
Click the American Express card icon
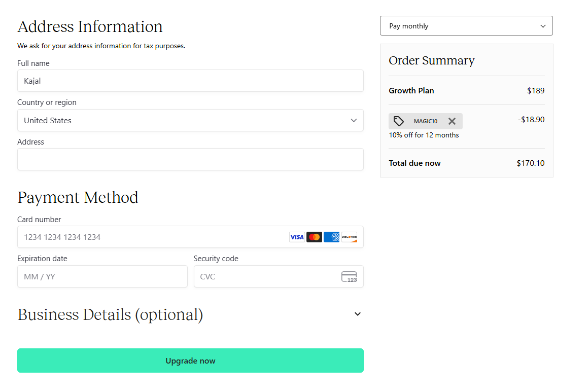pyautogui.click(x=331, y=237)
